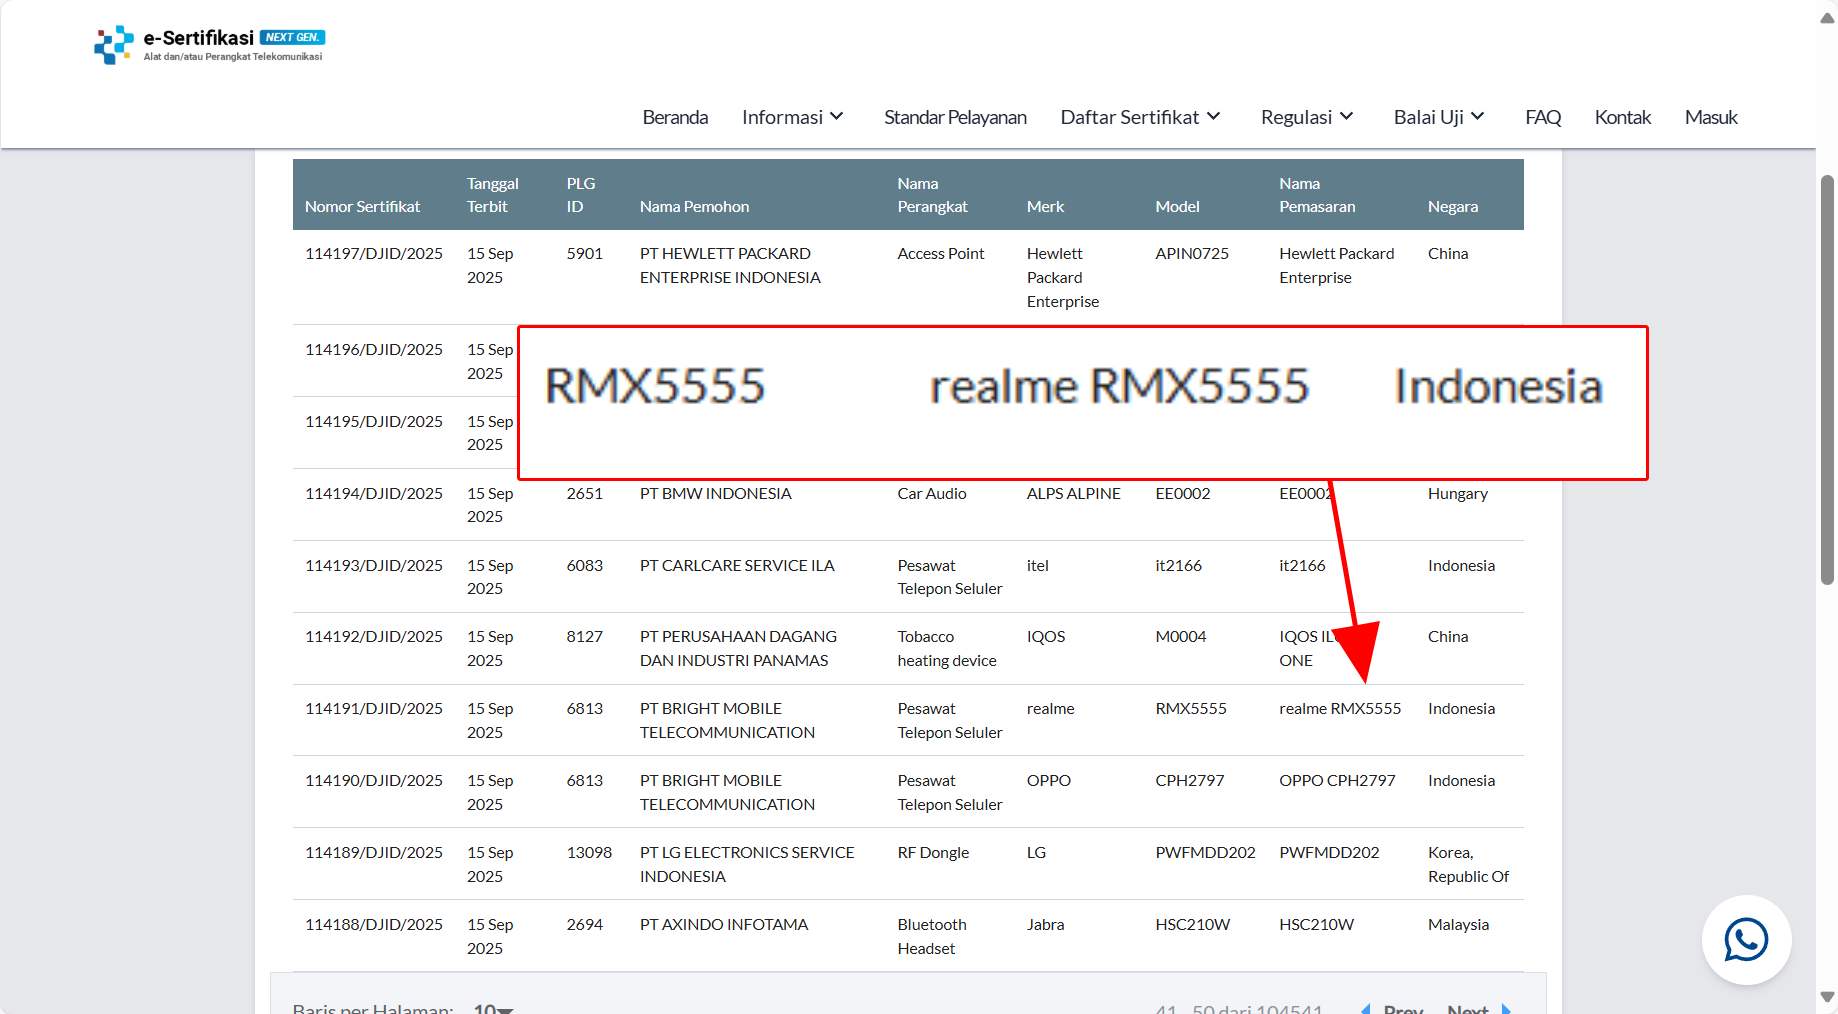
Task: Select certificate 114191/DJID/2025 row
Action: [x=373, y=709]
